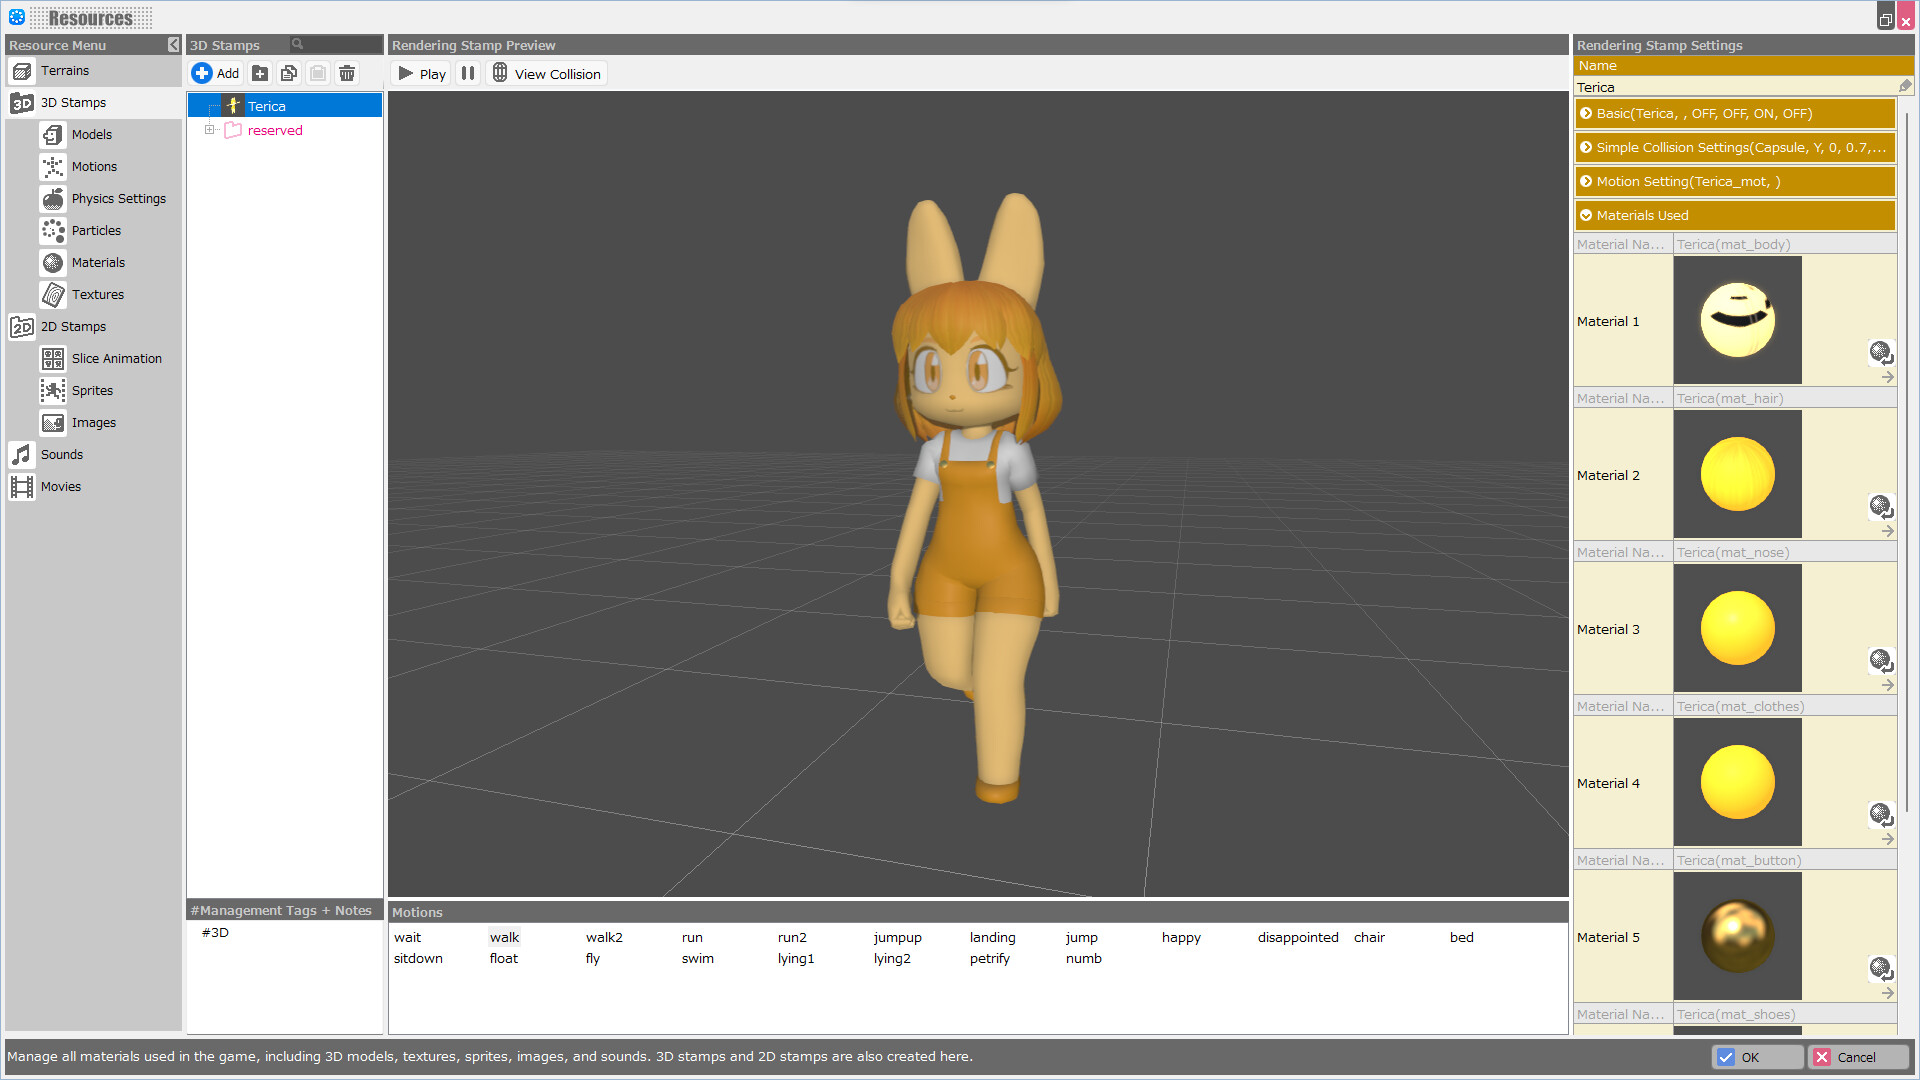Expand the reserved folder in 3D Stamps tree
The image size is (1920, 1080).
tap(210, 129)
